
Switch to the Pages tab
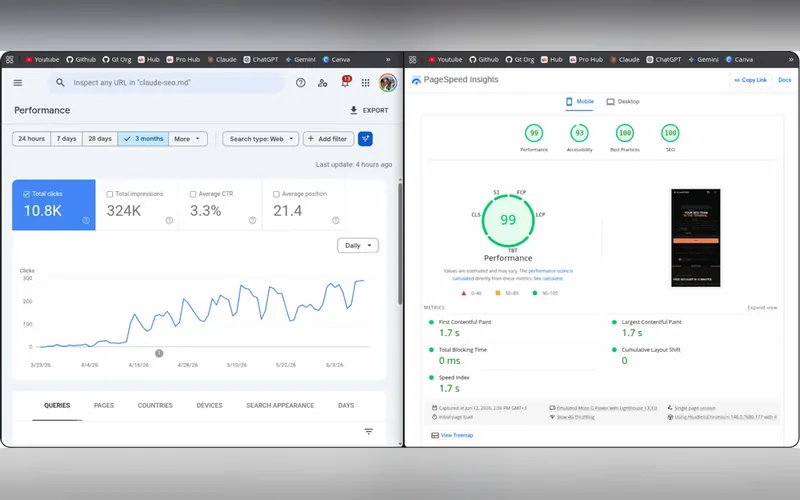pos(104,406)
